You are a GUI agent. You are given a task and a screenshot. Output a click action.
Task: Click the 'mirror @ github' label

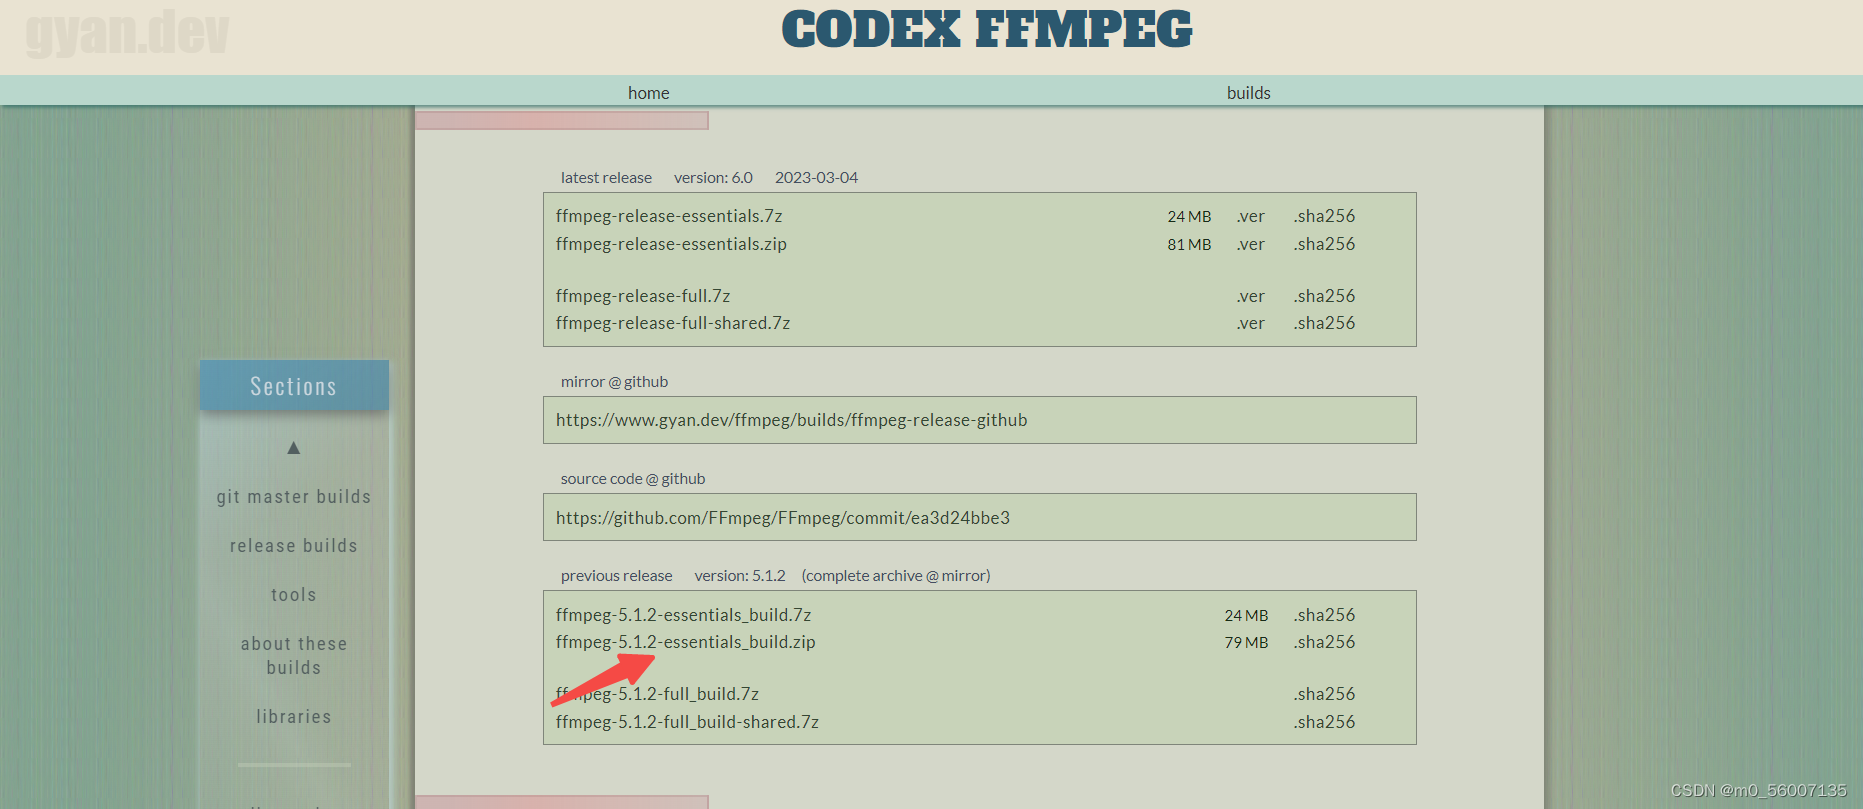(x=614, y=382)
